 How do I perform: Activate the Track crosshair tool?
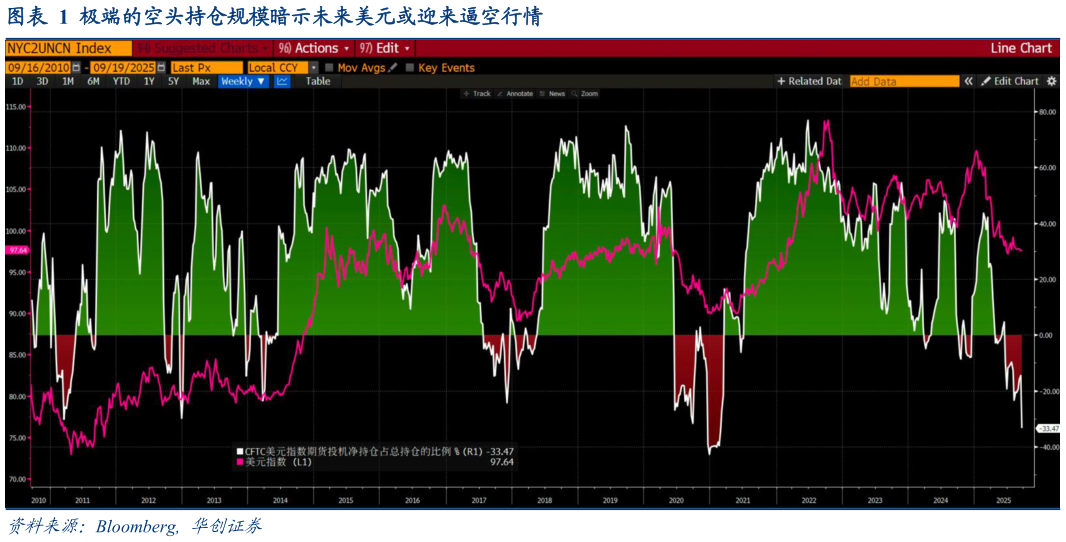pyautogui.click(x=477, y=94)
